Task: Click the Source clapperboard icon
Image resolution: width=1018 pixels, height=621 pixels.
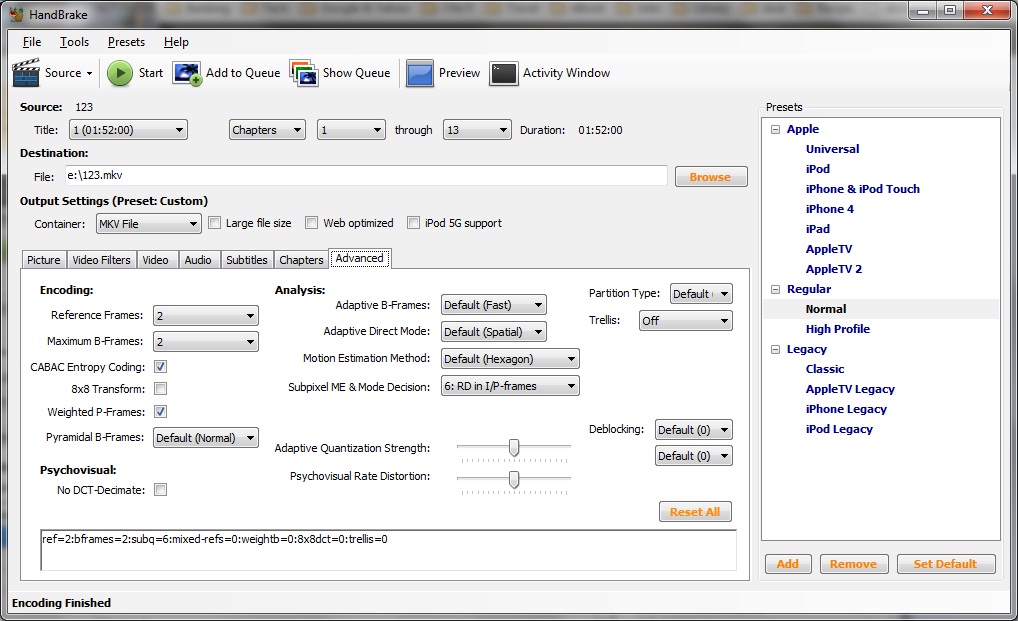Action: (27, 73)
